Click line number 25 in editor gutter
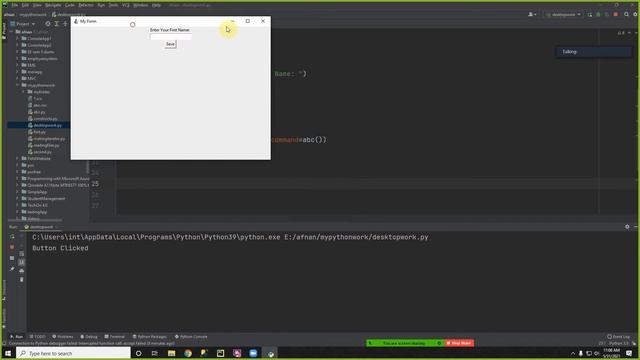The height and width of the screenshot is (360, 640). [95, 184]
